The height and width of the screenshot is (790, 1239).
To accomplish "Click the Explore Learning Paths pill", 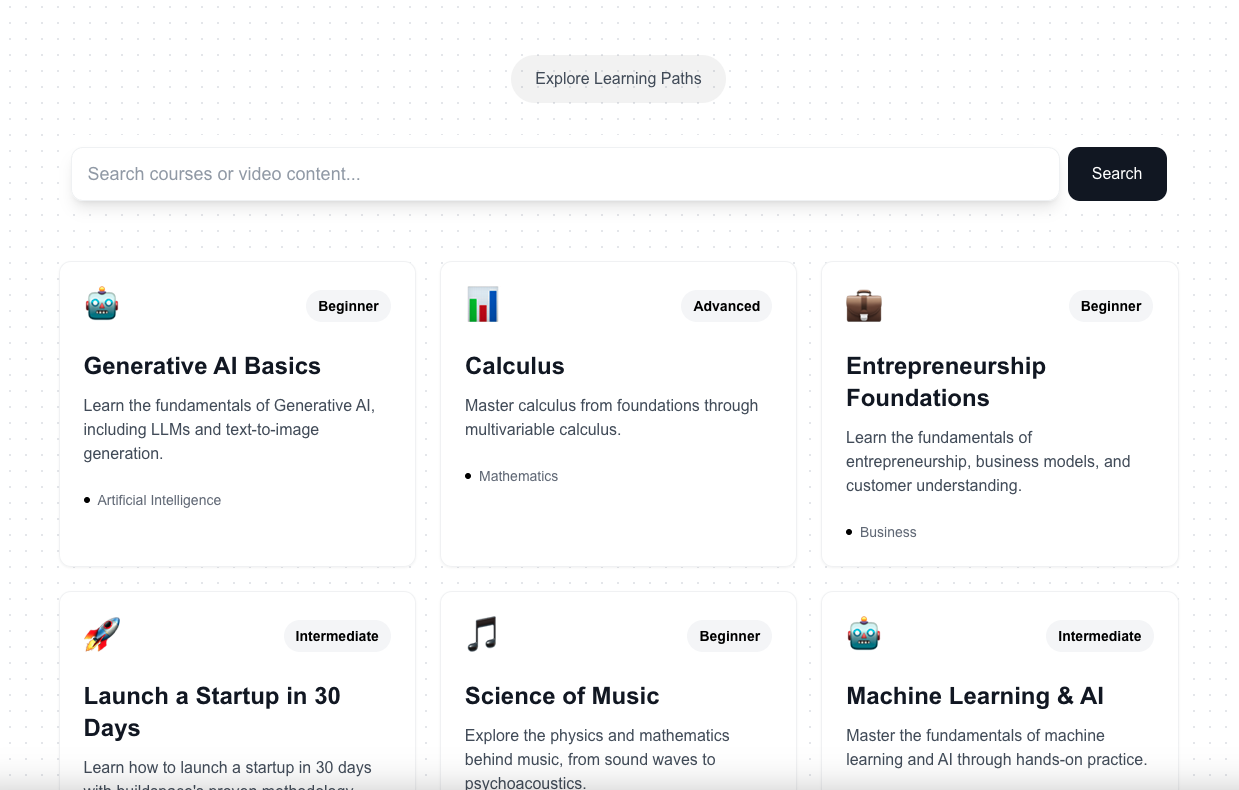I will (x=618, y=79).
